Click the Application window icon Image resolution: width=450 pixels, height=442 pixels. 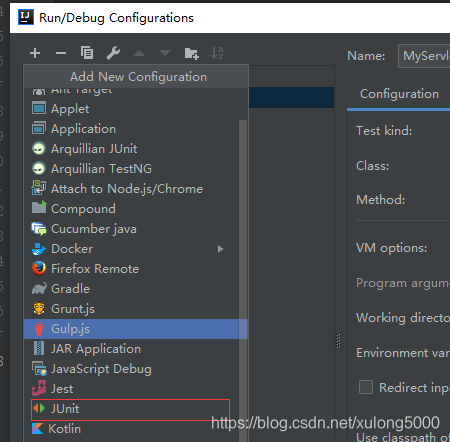coord(39,128)
